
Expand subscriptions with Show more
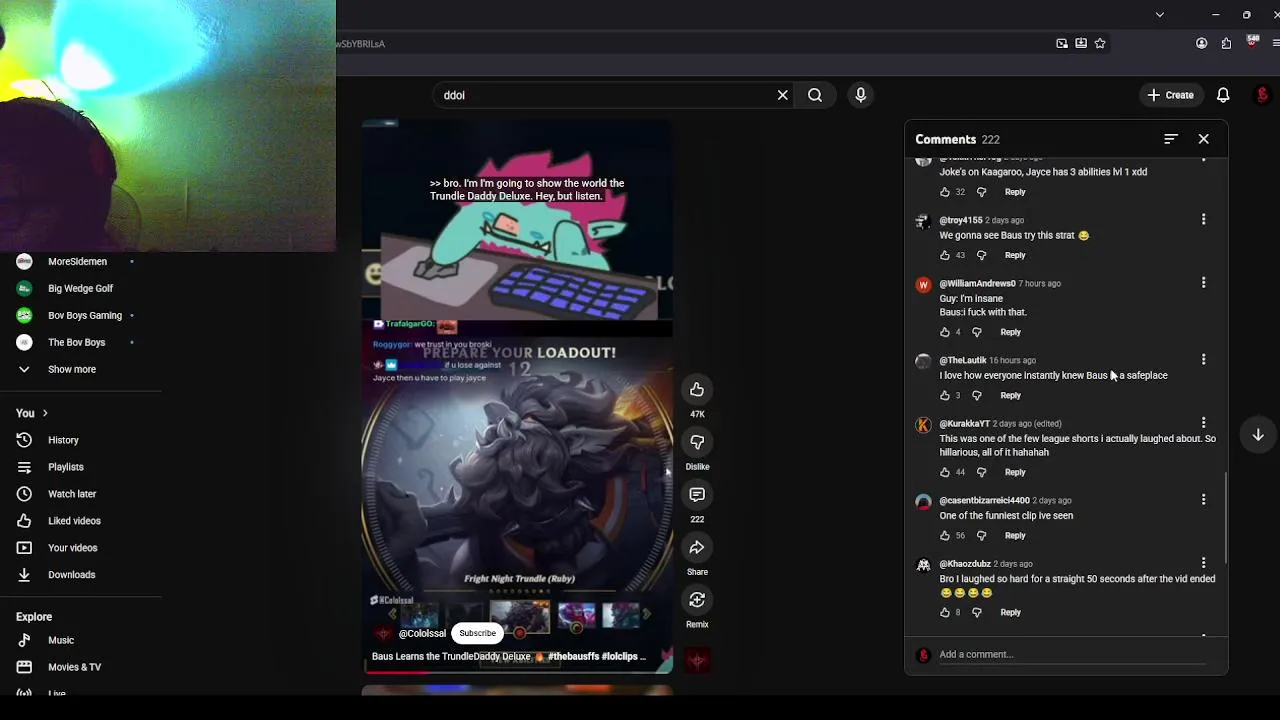(x=72, y=369)
